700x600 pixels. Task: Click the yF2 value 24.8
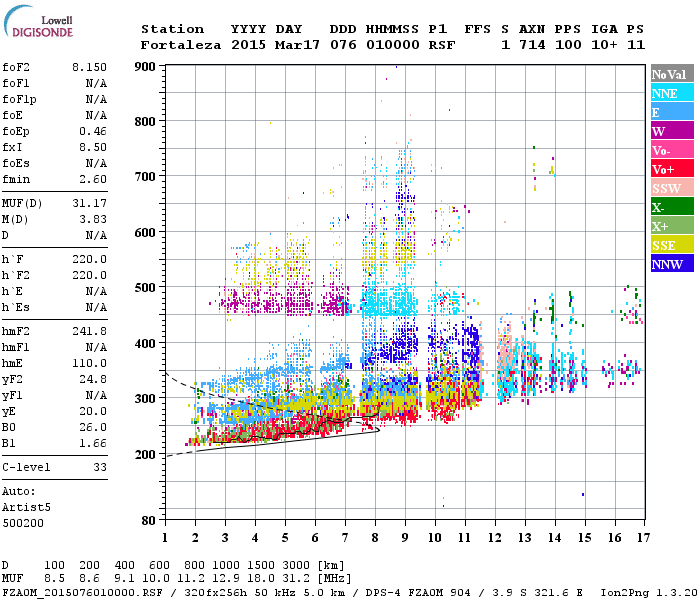click(93, 379)
